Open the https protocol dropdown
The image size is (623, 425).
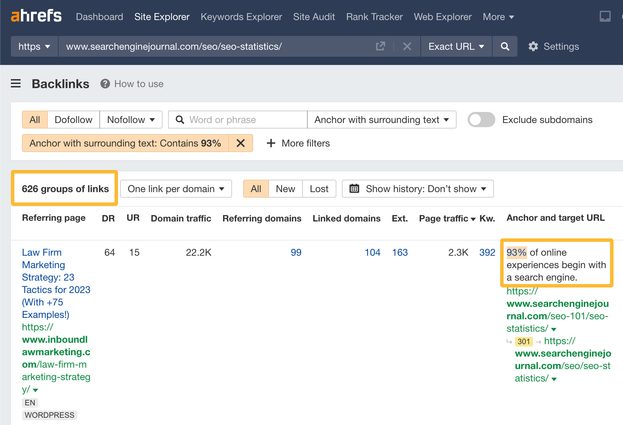pos(34,46)
